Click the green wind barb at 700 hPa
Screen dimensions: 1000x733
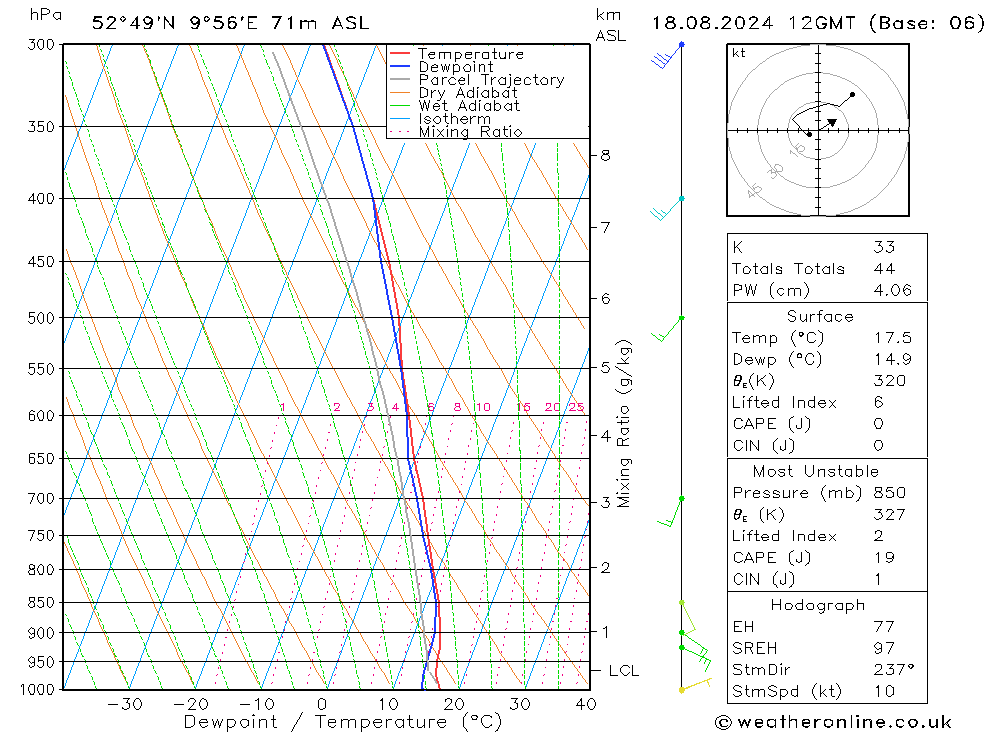point(671,512)
